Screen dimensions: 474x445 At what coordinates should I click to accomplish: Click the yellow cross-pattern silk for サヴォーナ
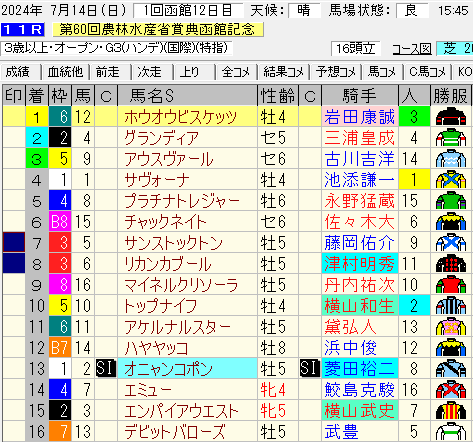tap(451, 180)
